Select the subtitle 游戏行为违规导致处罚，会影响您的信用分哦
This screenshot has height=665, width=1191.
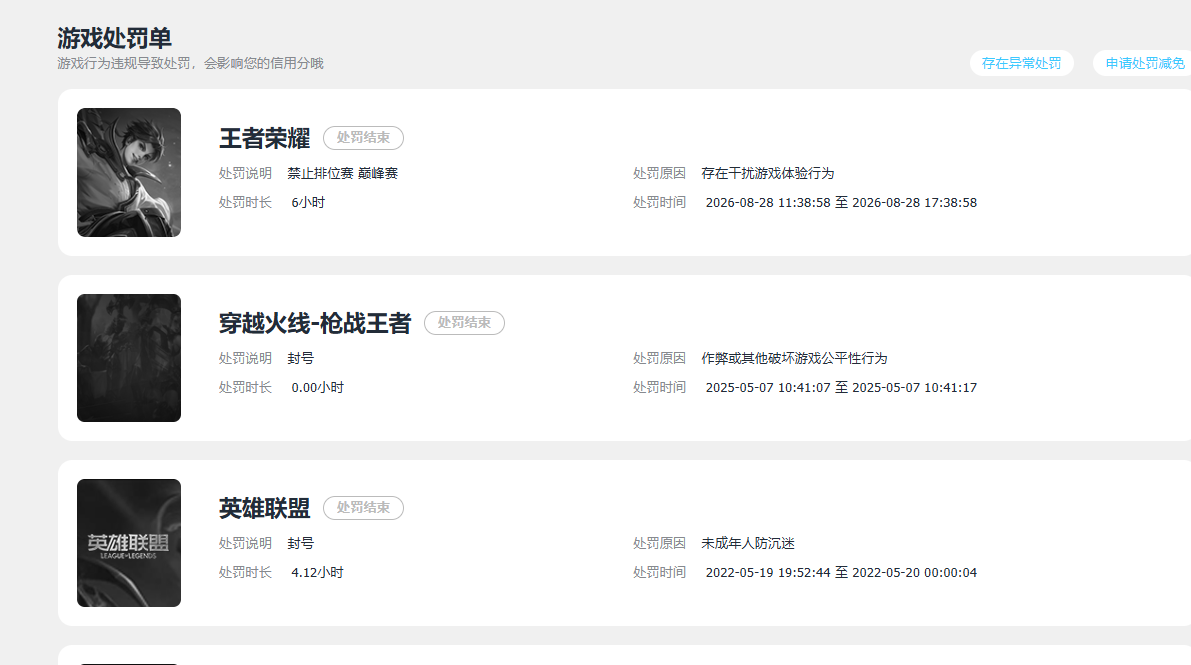[x=190, y=64]
